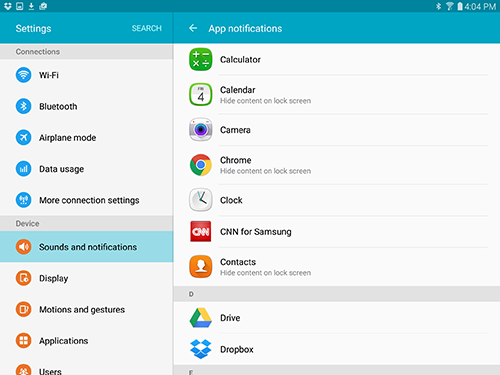This screenshot has width=500, height=375.
Task: Tap the download notification in status bar
Action: pyautogui.click(x=31, y=6)
